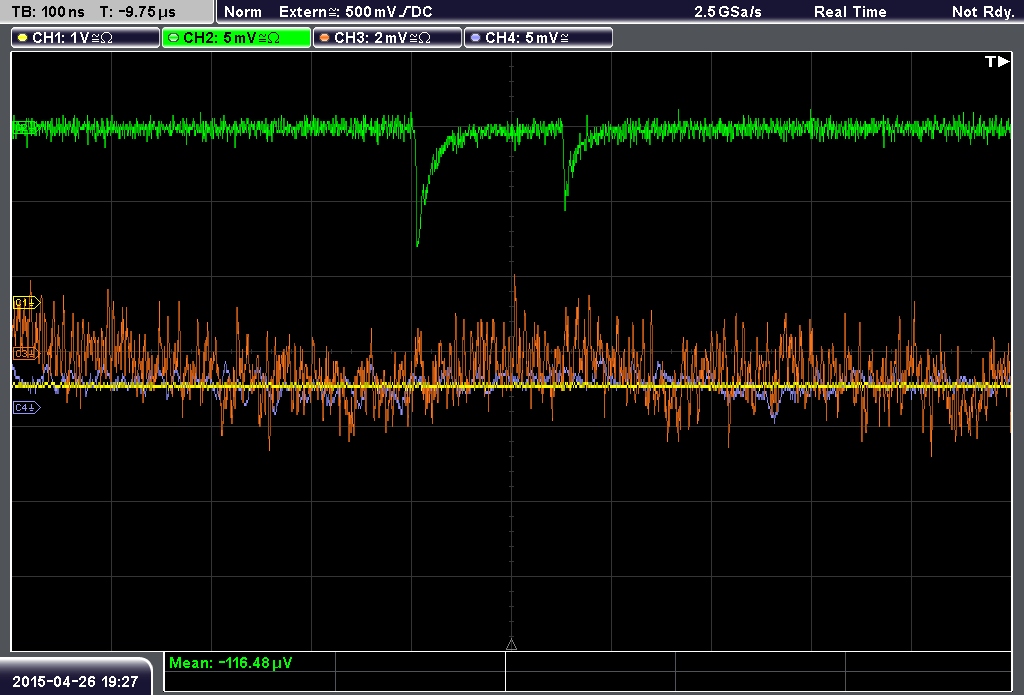
Task: Click the Real Time acquisition mode label
Action: [850, 12]
